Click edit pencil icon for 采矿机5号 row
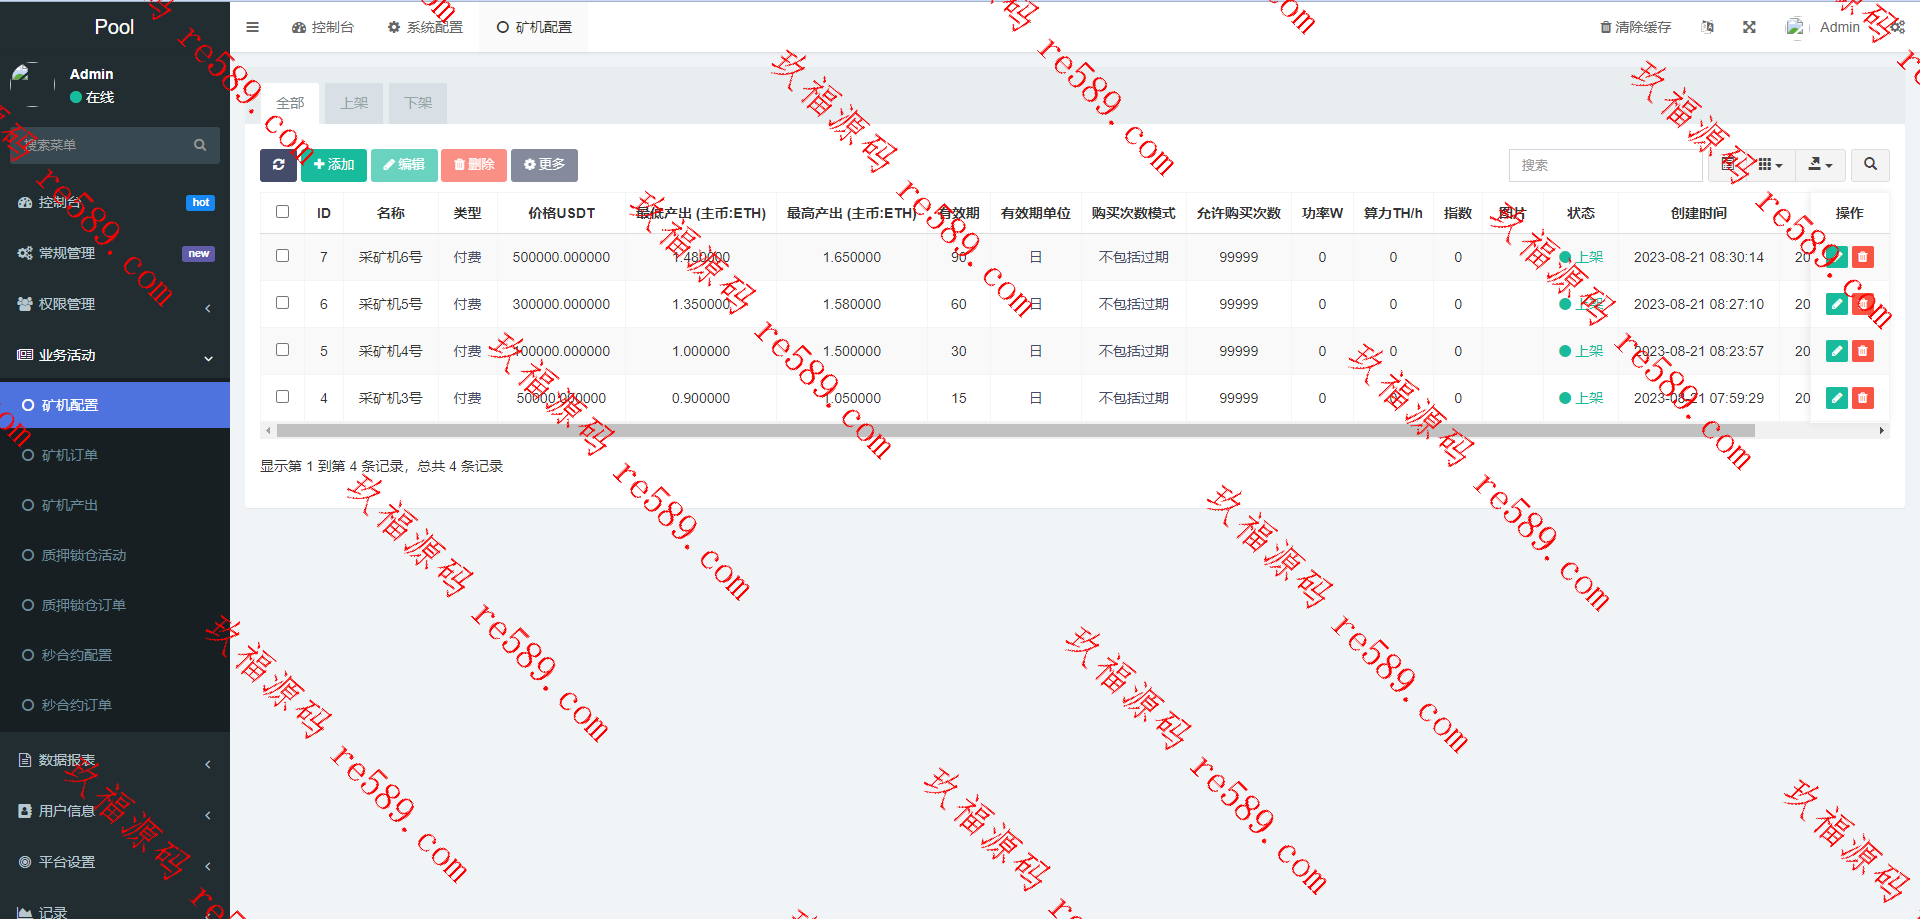The height and width of the screenshot is (919, 1920). click(1837, 304)
